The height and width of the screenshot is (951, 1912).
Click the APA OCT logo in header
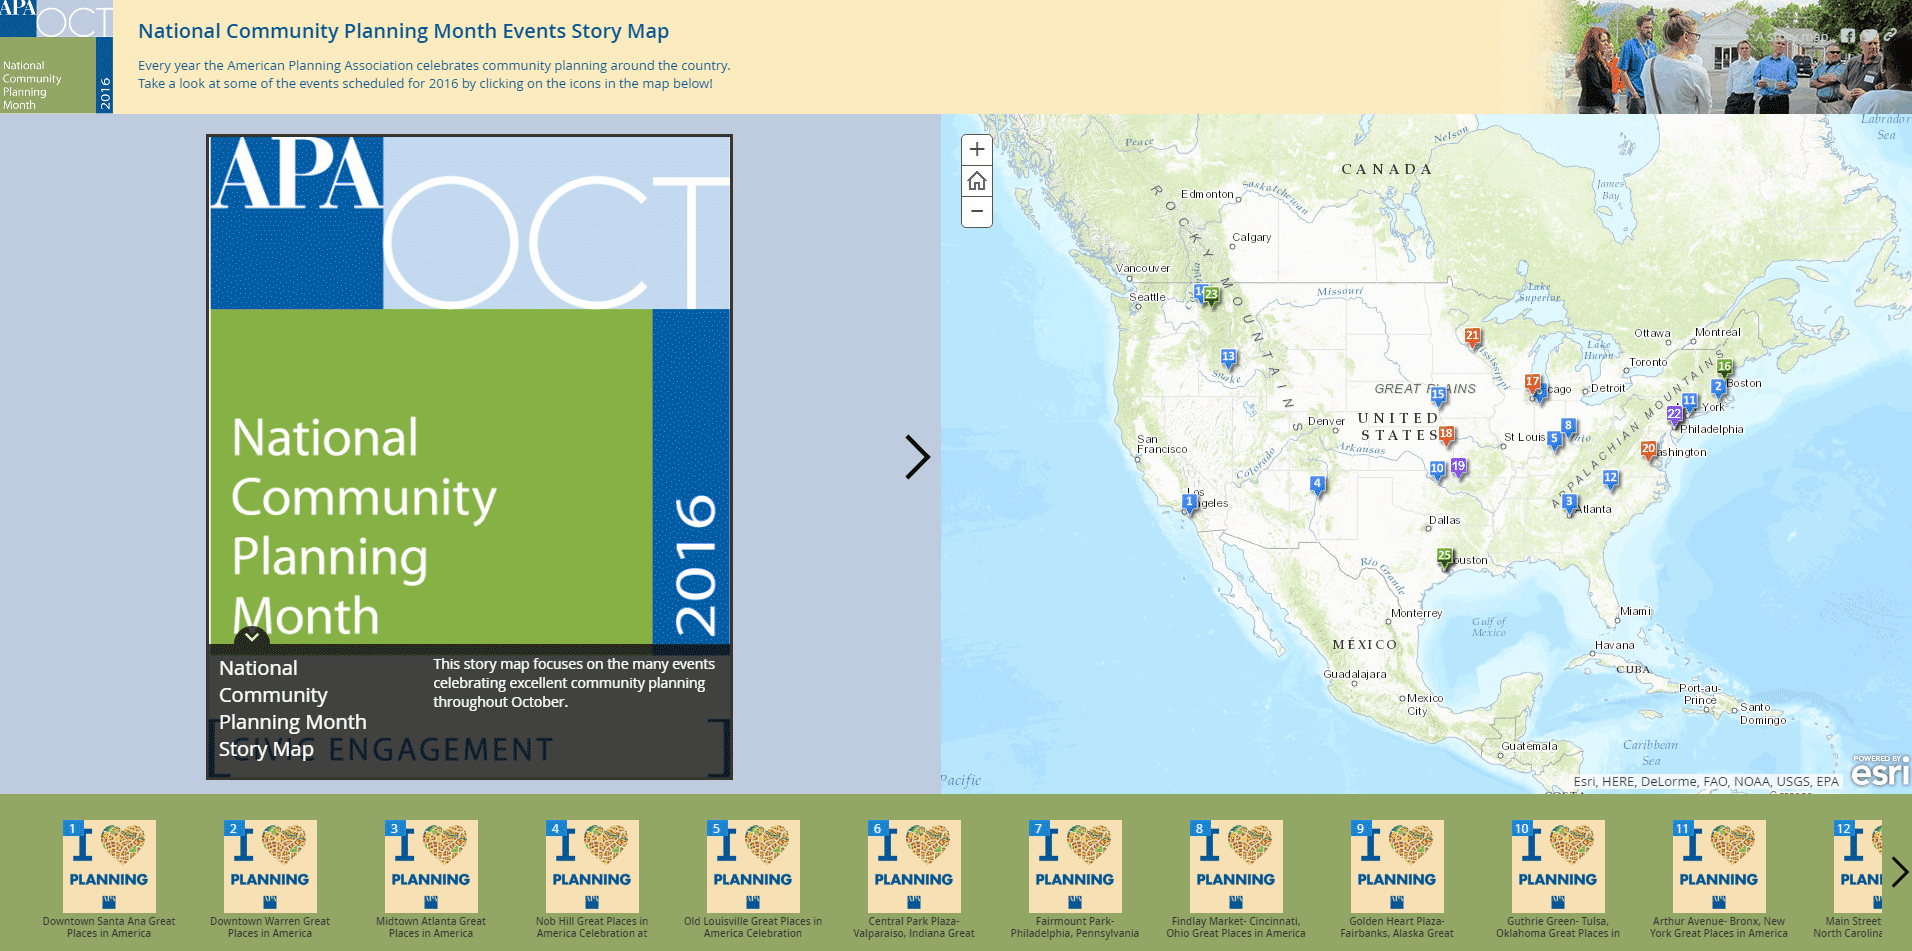pyautogui.click(x=56, y=56)
